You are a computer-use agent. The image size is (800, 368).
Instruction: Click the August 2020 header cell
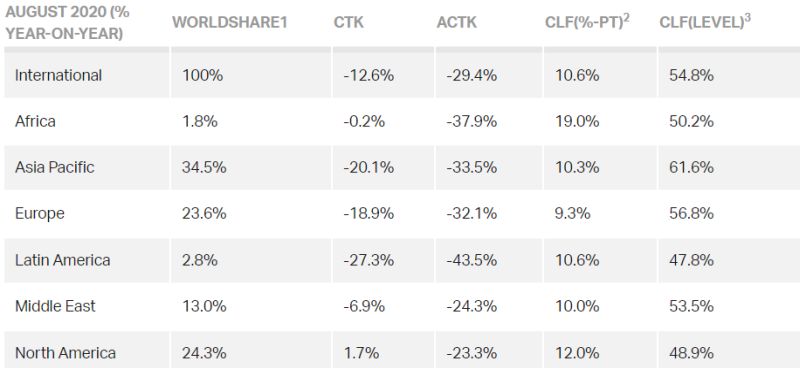coord(67,22)
